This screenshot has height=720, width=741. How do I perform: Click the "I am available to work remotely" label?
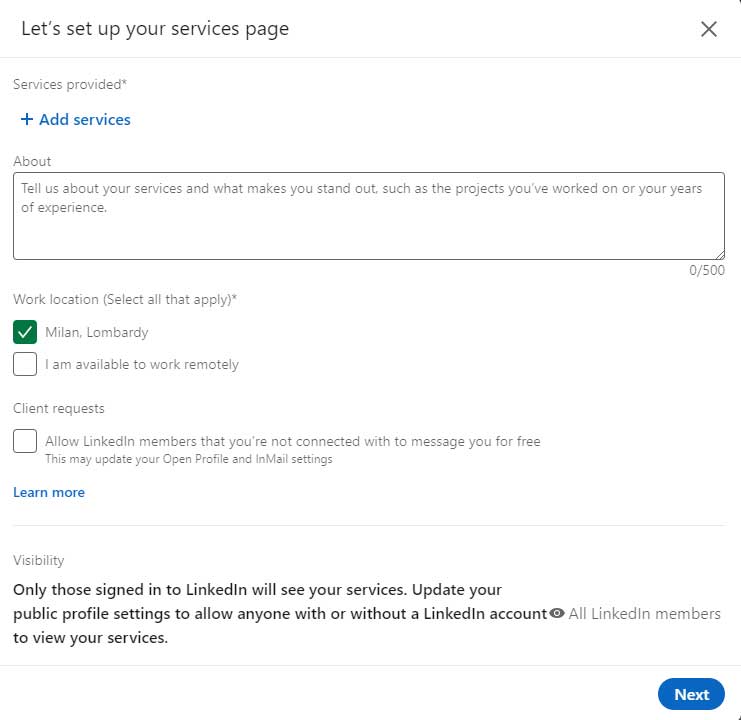click(x=142, y=365)
